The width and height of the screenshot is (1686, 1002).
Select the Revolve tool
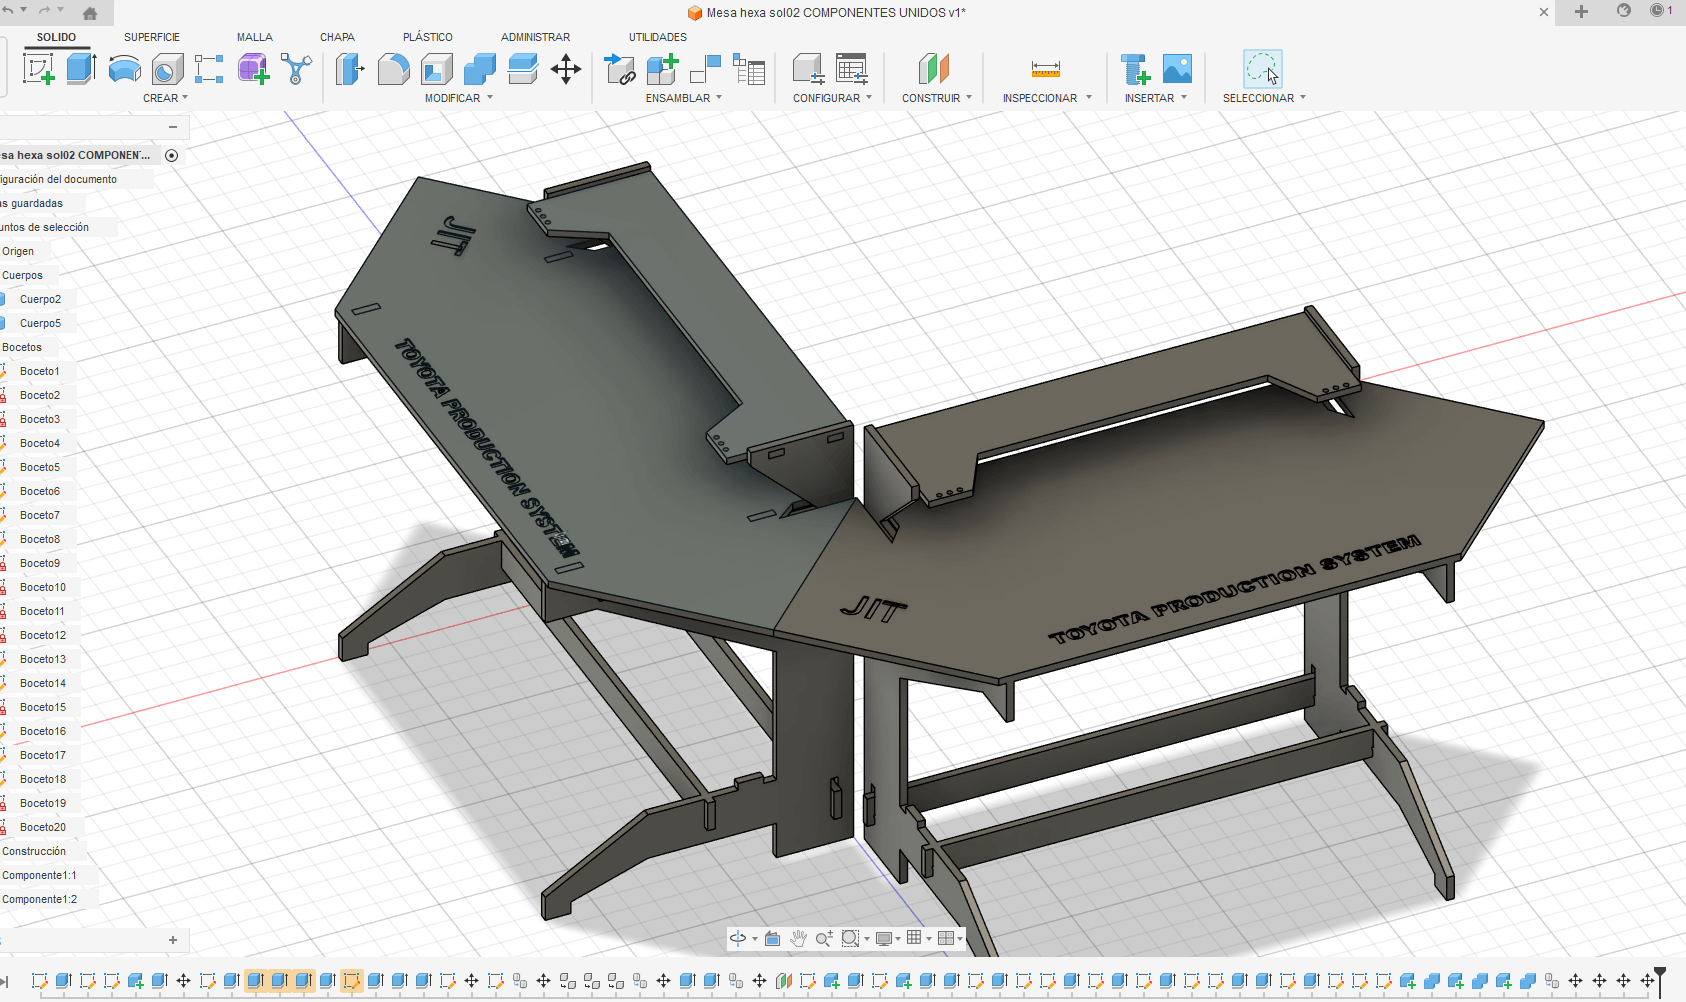124,69
